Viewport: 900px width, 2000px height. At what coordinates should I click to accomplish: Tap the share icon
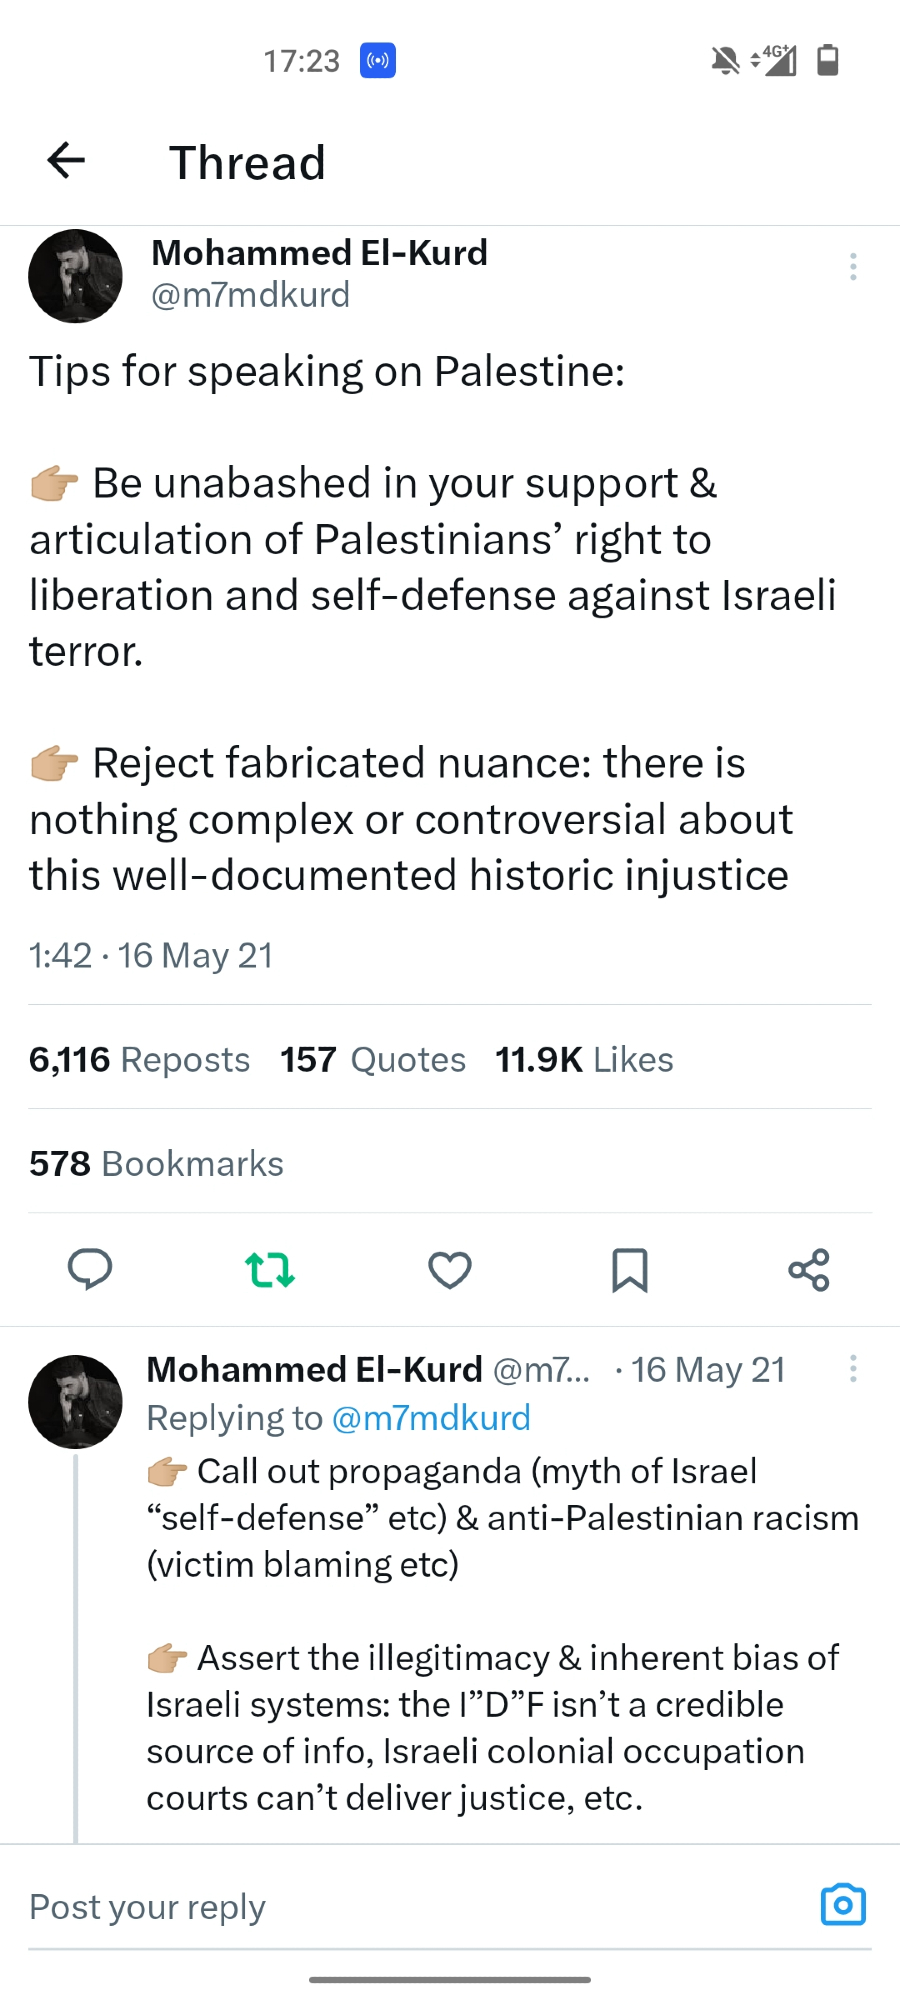(809, 1270)
